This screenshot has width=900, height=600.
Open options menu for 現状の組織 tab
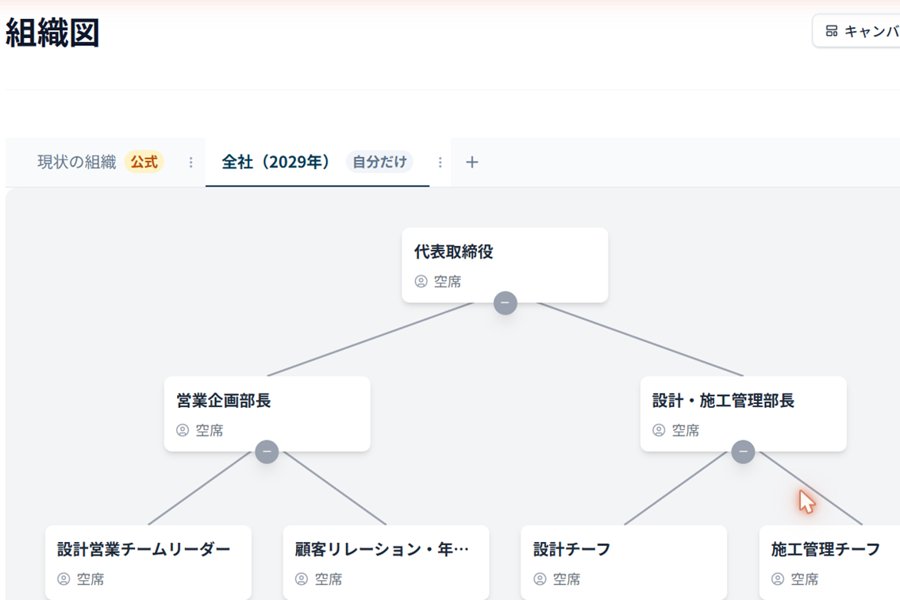(x=191, y=162)
